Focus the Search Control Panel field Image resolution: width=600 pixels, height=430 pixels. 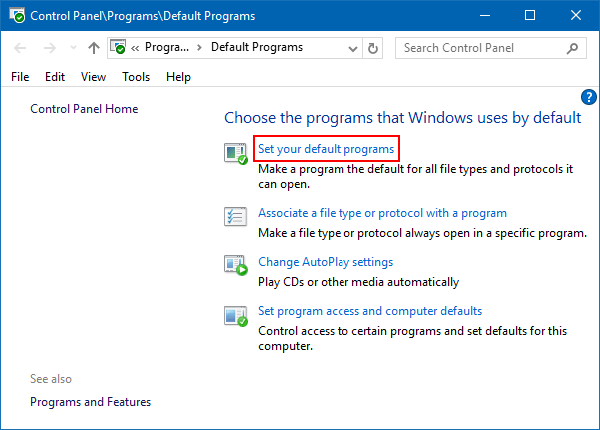pyautogui.click(x=491, y=48)
